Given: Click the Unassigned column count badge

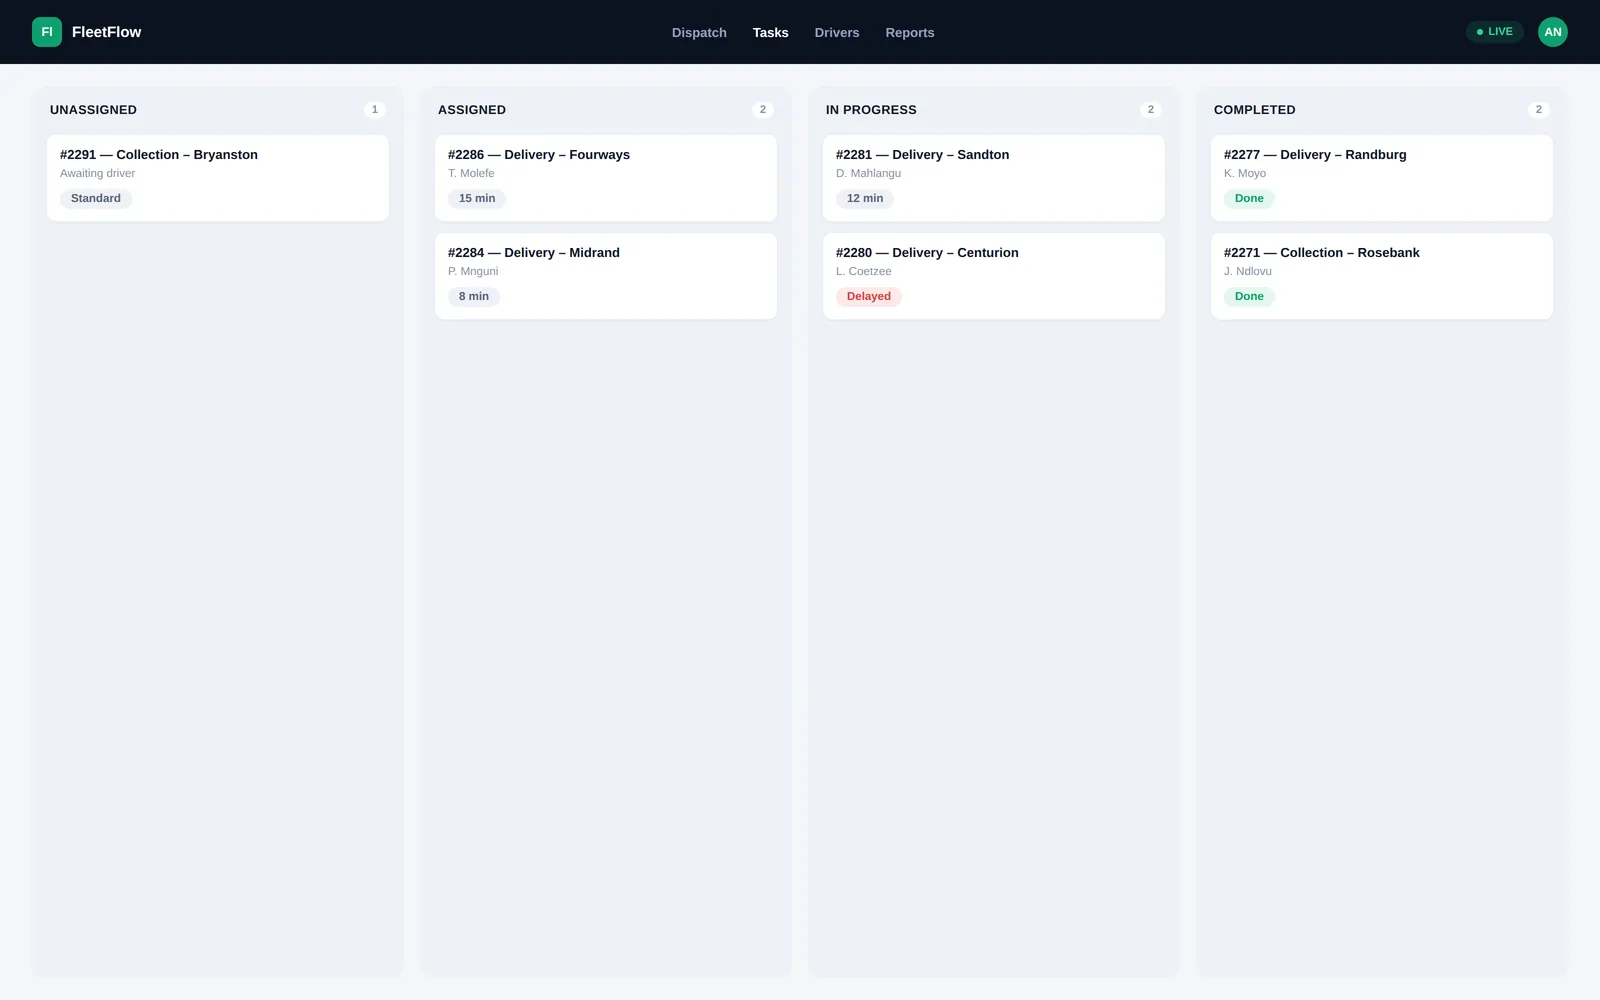Looking at the screenshot, I should (375, 110).
